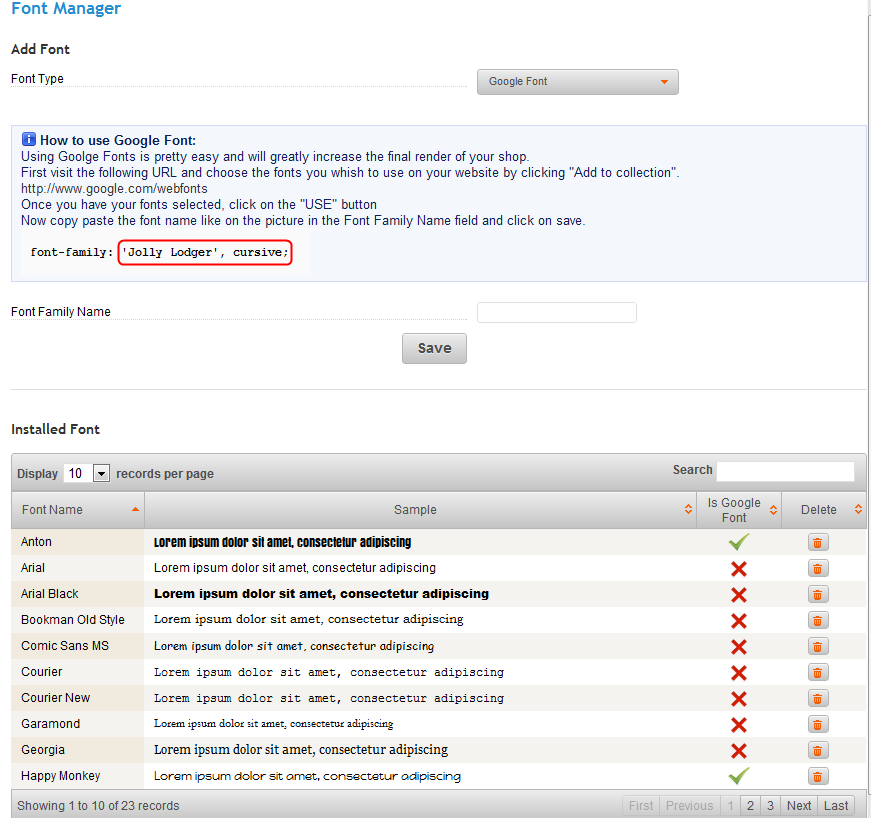The width and height of the screenshot is (871, 818).
Task: Focus the Font Family Name input
Action: pyautogui.click(x=557, y=313)
